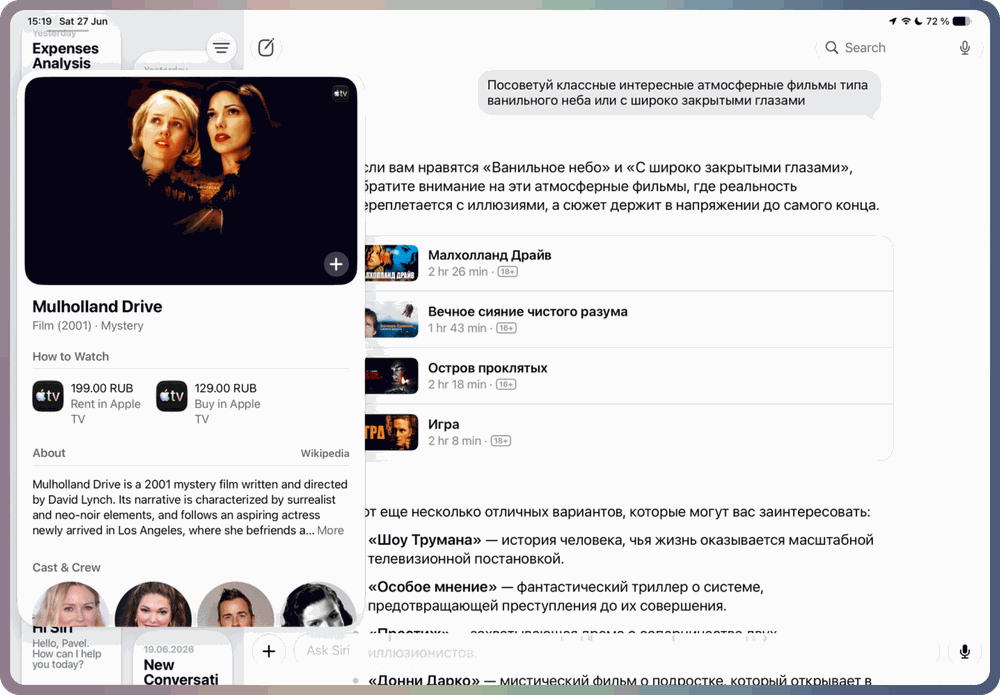Open the Игра movie row

tap(628, 432)
